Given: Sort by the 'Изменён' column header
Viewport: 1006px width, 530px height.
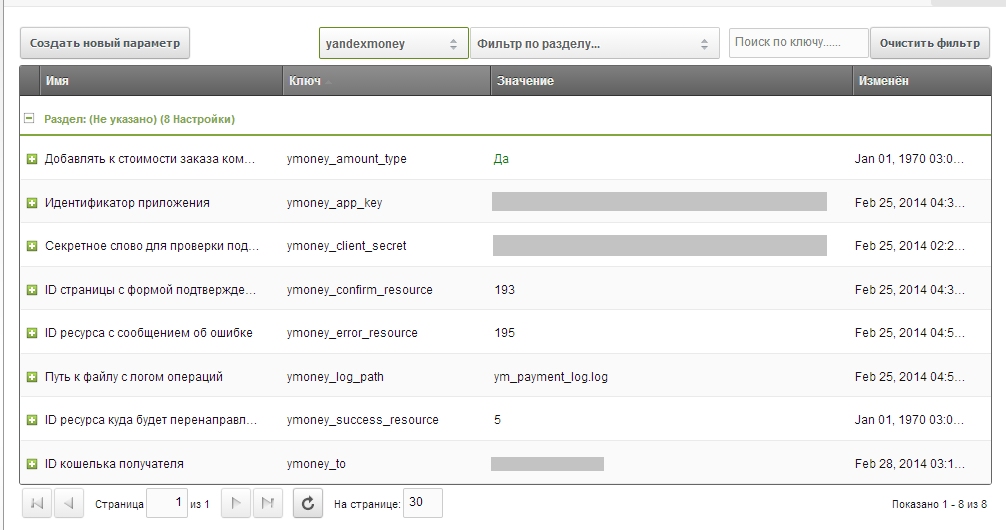Looking at the screenshot, I should [x=883, y=81].
